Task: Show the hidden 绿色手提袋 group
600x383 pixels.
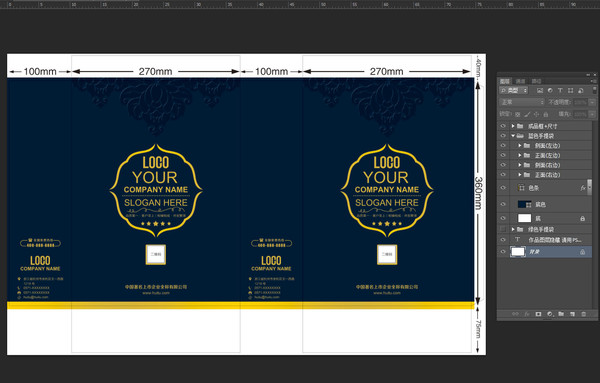Action: (x=503, y=229)
